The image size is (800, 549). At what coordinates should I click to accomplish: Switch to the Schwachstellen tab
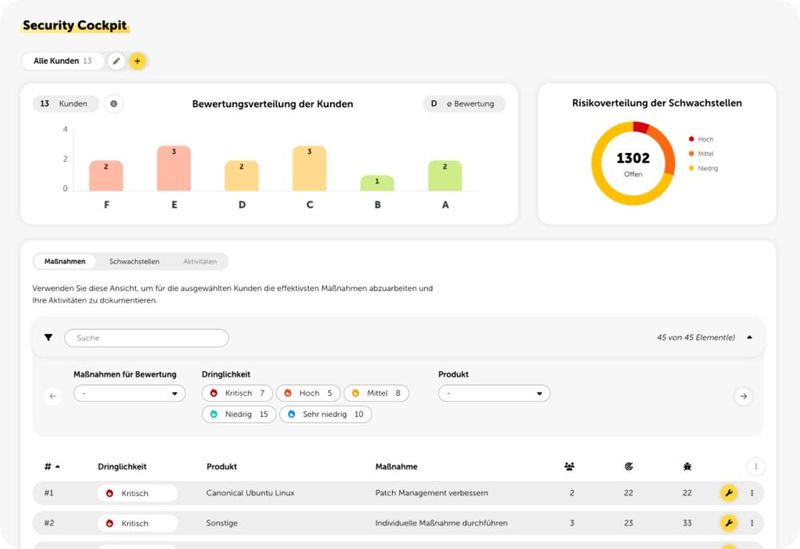pyautogui.click(x=134, y=261)
